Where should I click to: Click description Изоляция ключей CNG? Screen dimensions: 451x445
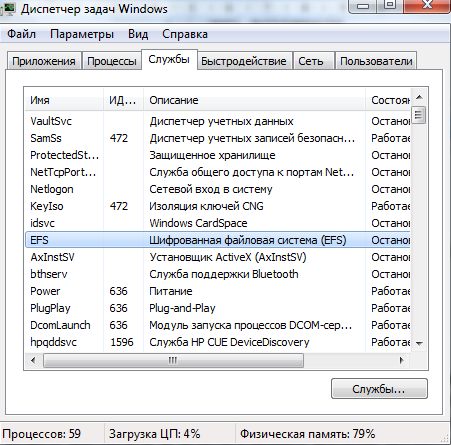[x=206, y=206]
